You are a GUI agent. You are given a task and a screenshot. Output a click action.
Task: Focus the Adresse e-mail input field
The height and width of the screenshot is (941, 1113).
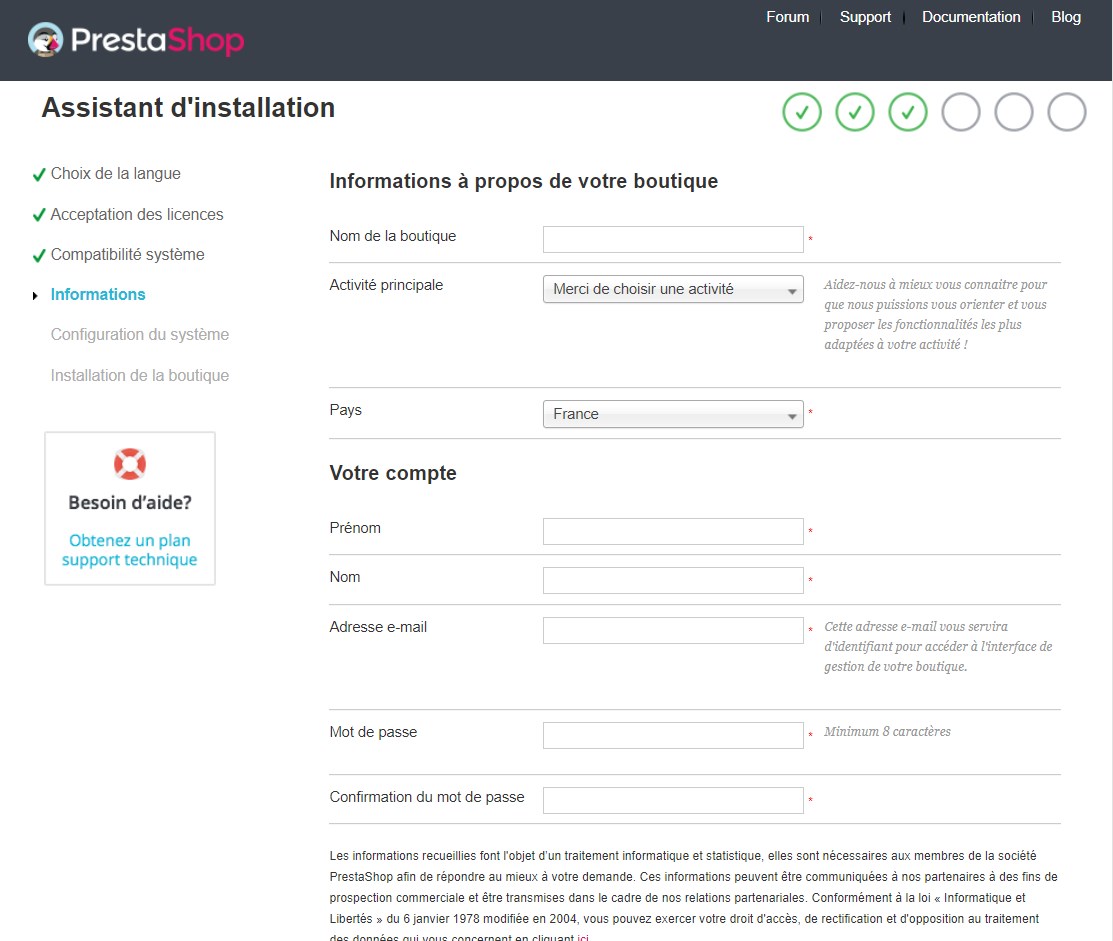coord(673,630)
